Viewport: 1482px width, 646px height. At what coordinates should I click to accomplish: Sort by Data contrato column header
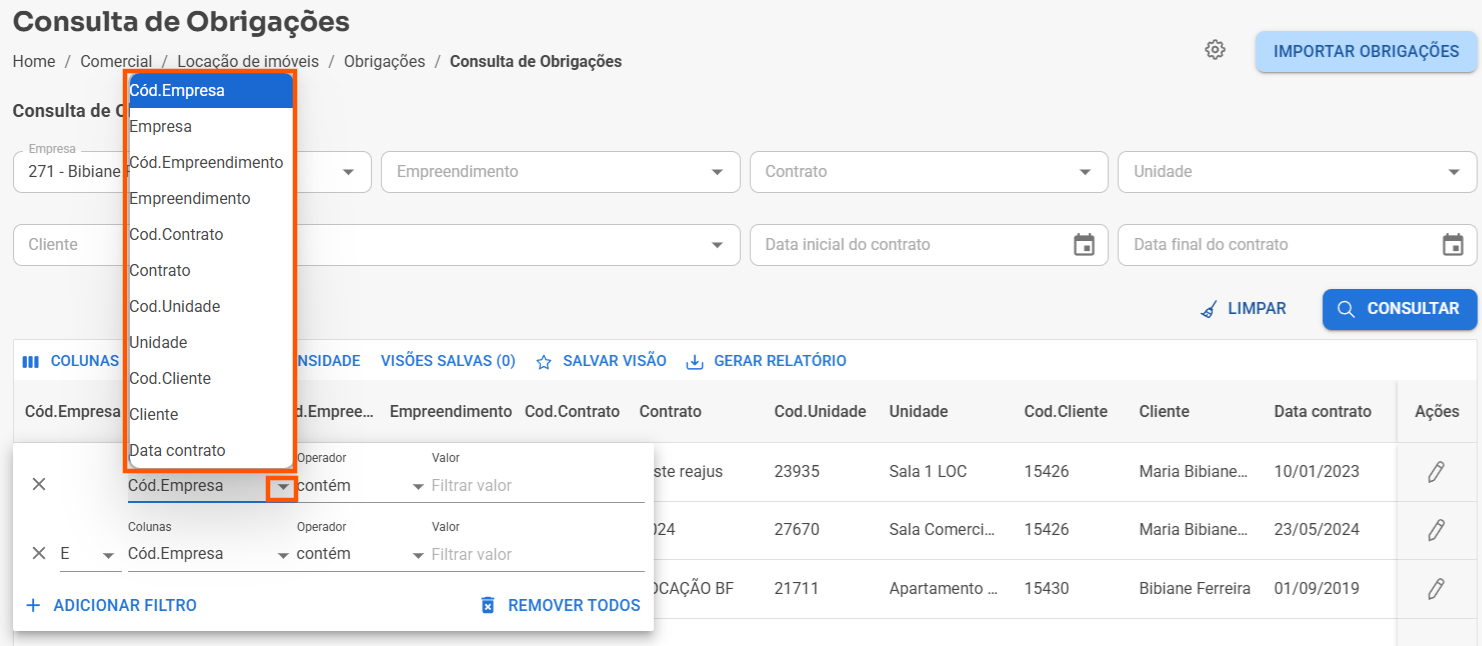[1322, 412]
